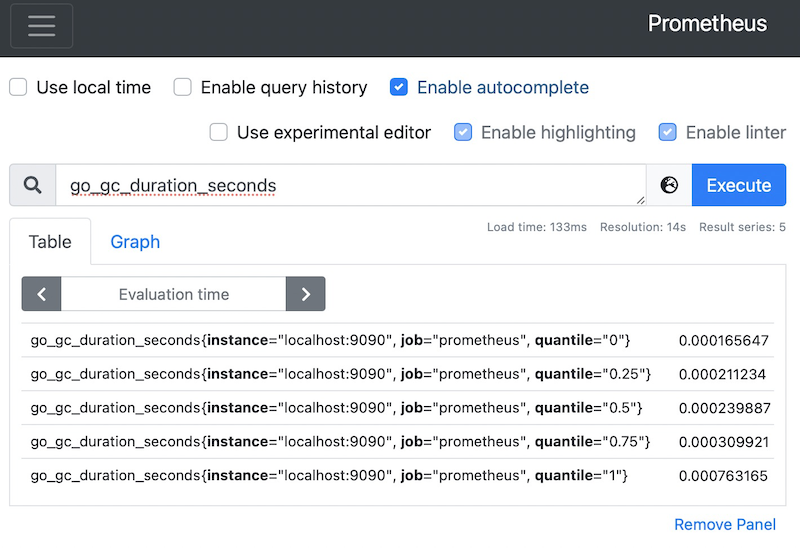Click the search magnifier icon
Image resolution: width=800 pixels, height=548 pixels.
click(x=33, y=185)
